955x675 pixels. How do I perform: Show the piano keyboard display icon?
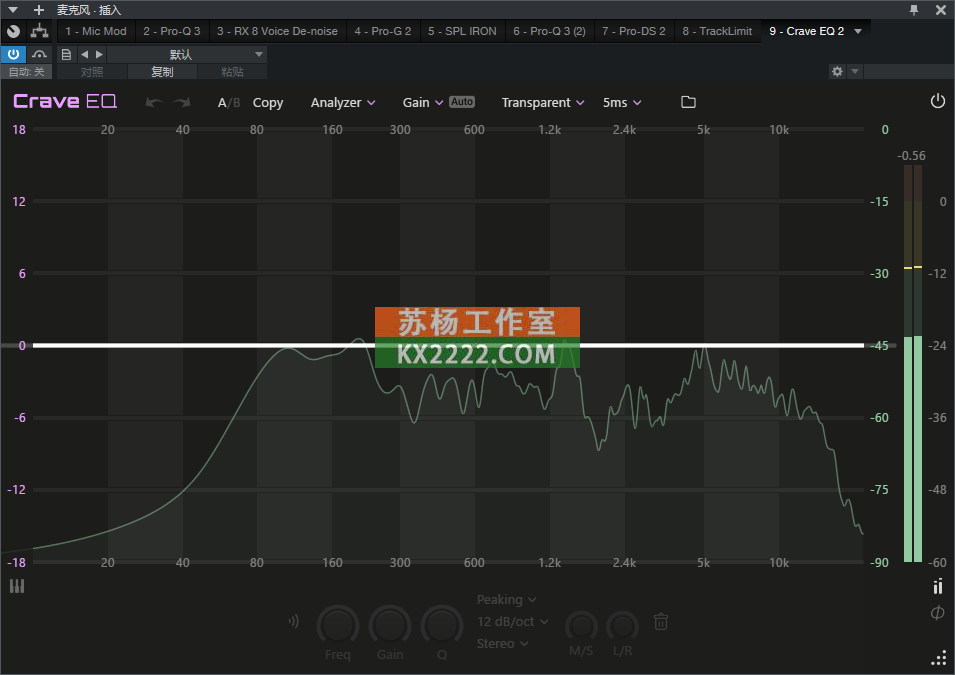coord(17,586)
